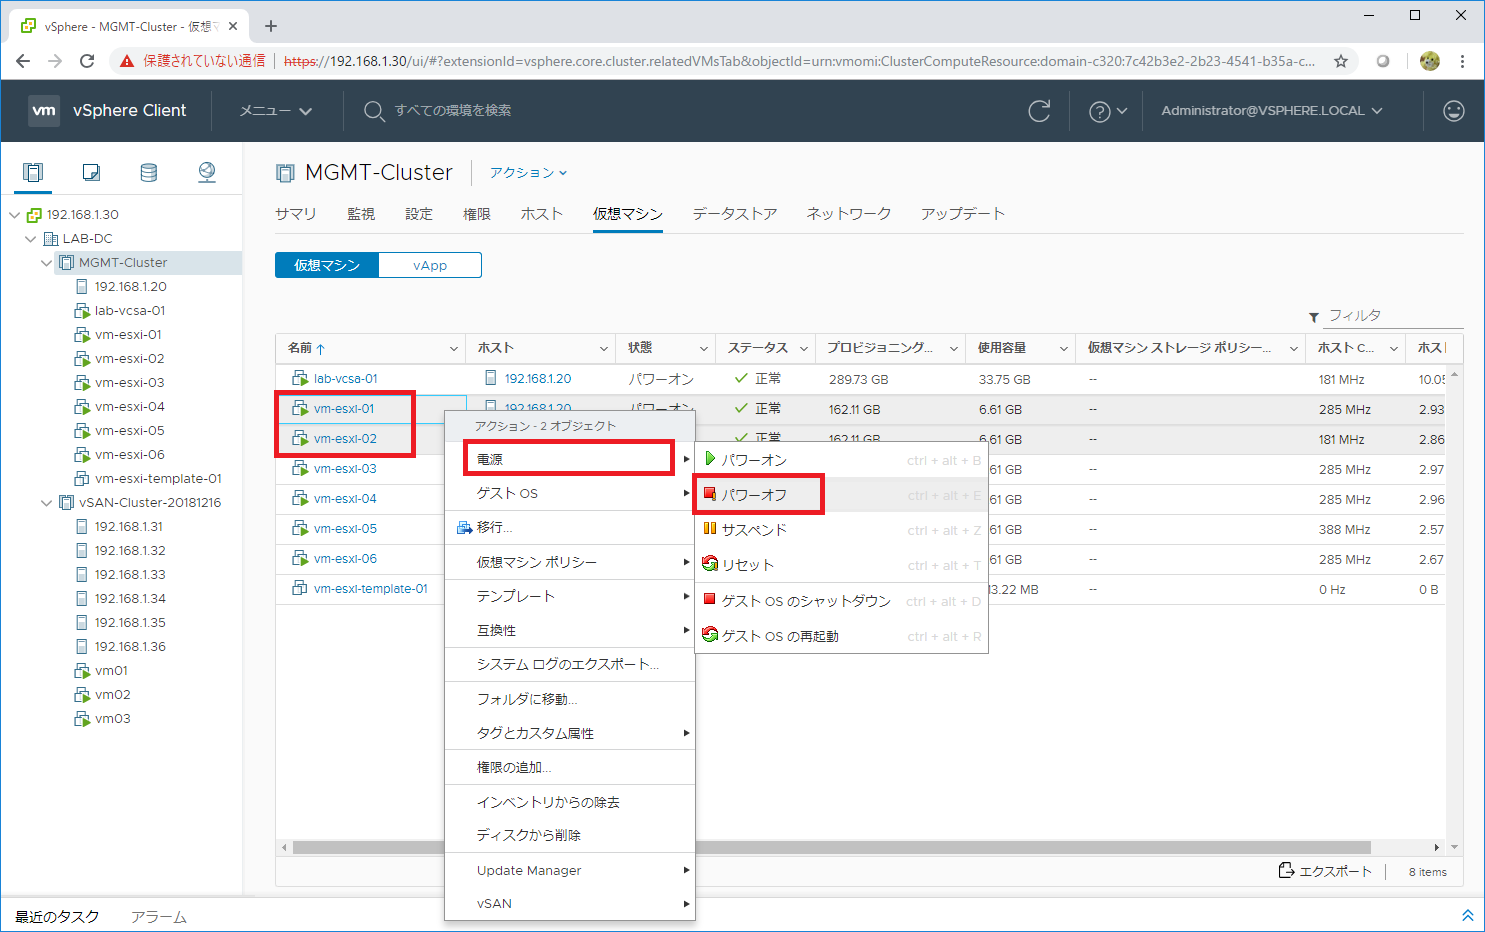The image size is (1485, 932).
Task: Open the 電源 submenu item
Action: tap(570, 459)
